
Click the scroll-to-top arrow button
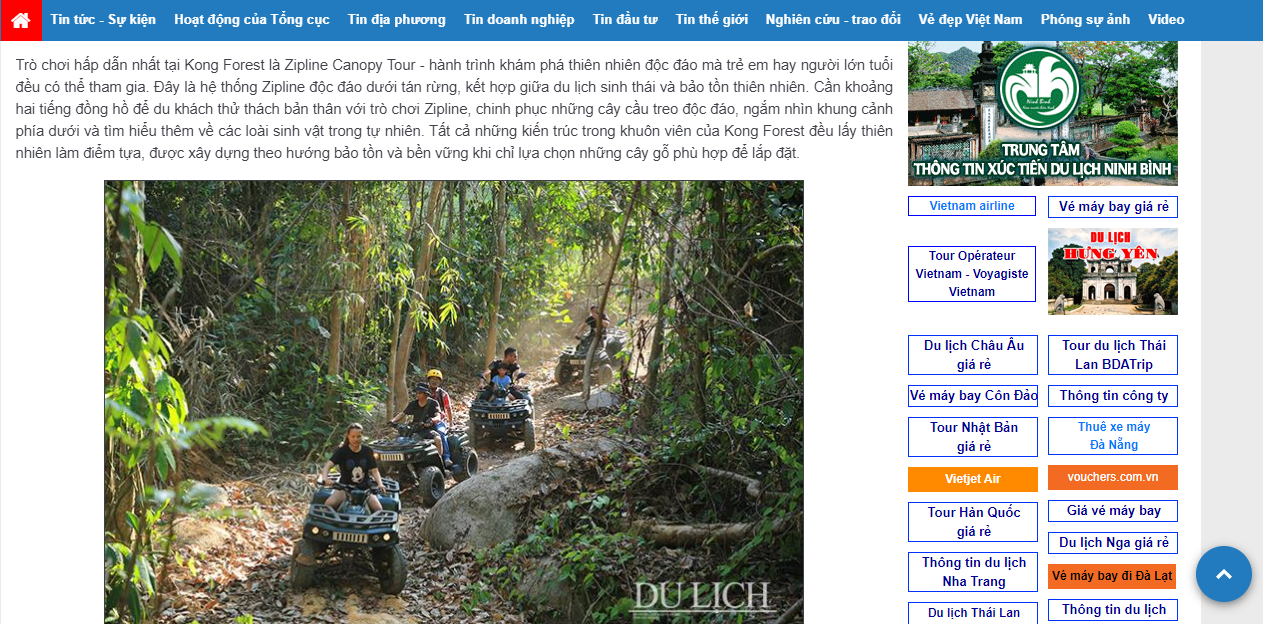tap(1223, 574)
